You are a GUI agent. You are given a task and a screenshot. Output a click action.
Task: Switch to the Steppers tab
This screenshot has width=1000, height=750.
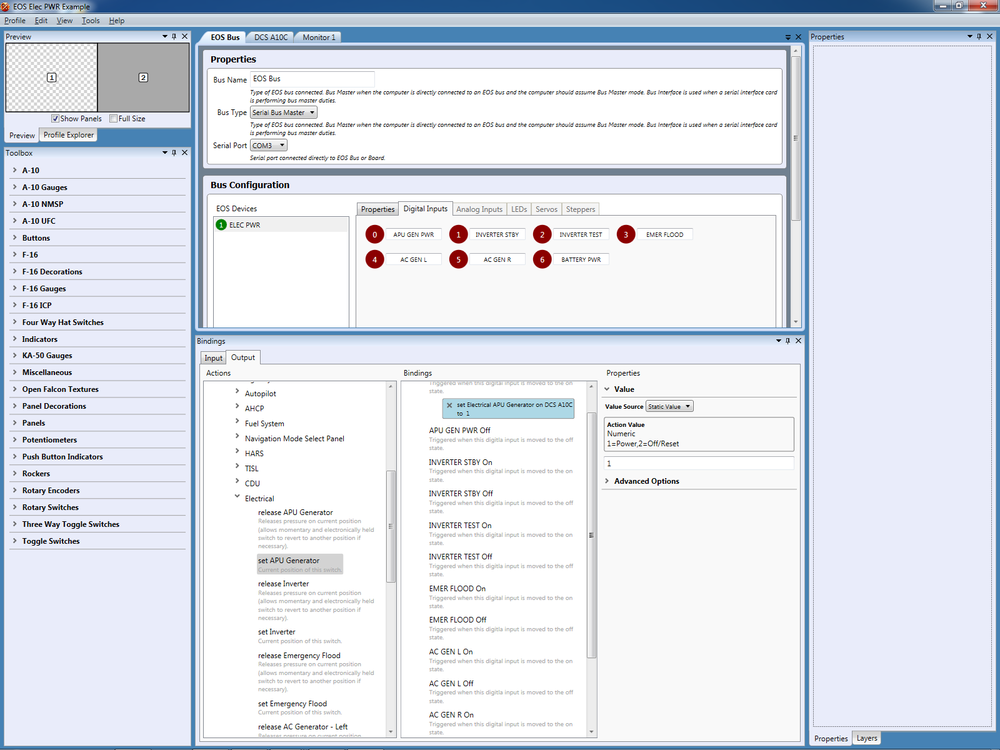click(580, 209)
